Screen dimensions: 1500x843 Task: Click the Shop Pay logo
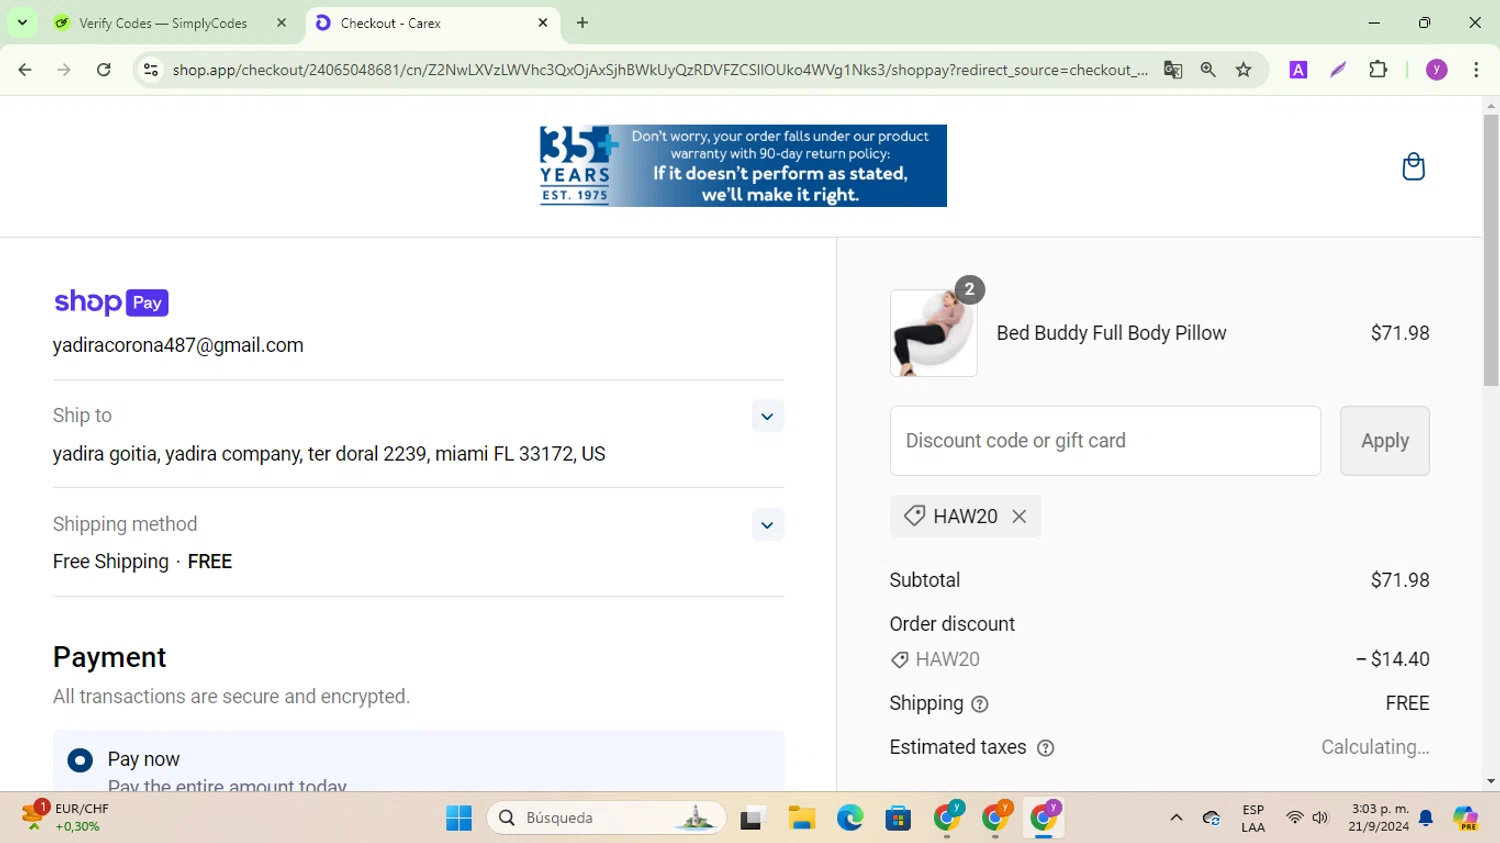click(x=111, y=302)
